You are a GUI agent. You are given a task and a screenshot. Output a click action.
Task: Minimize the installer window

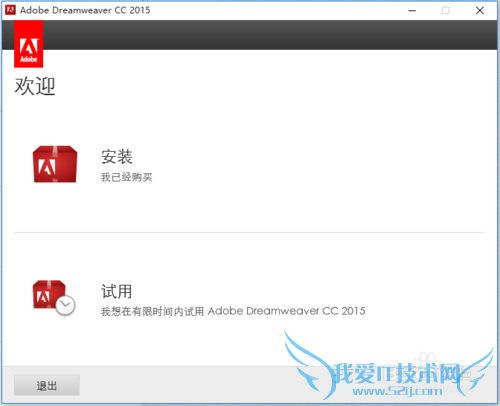point(412,10)
